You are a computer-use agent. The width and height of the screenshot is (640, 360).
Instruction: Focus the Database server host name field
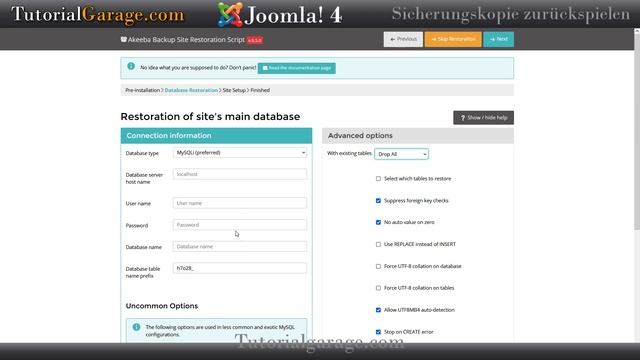click(240, 174)
